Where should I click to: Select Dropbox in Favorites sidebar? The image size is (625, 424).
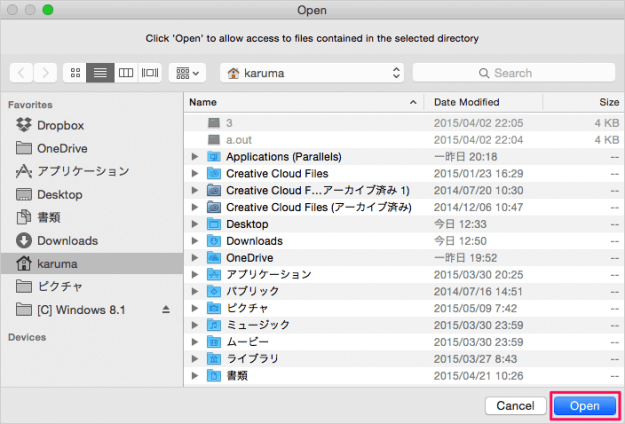60,125
